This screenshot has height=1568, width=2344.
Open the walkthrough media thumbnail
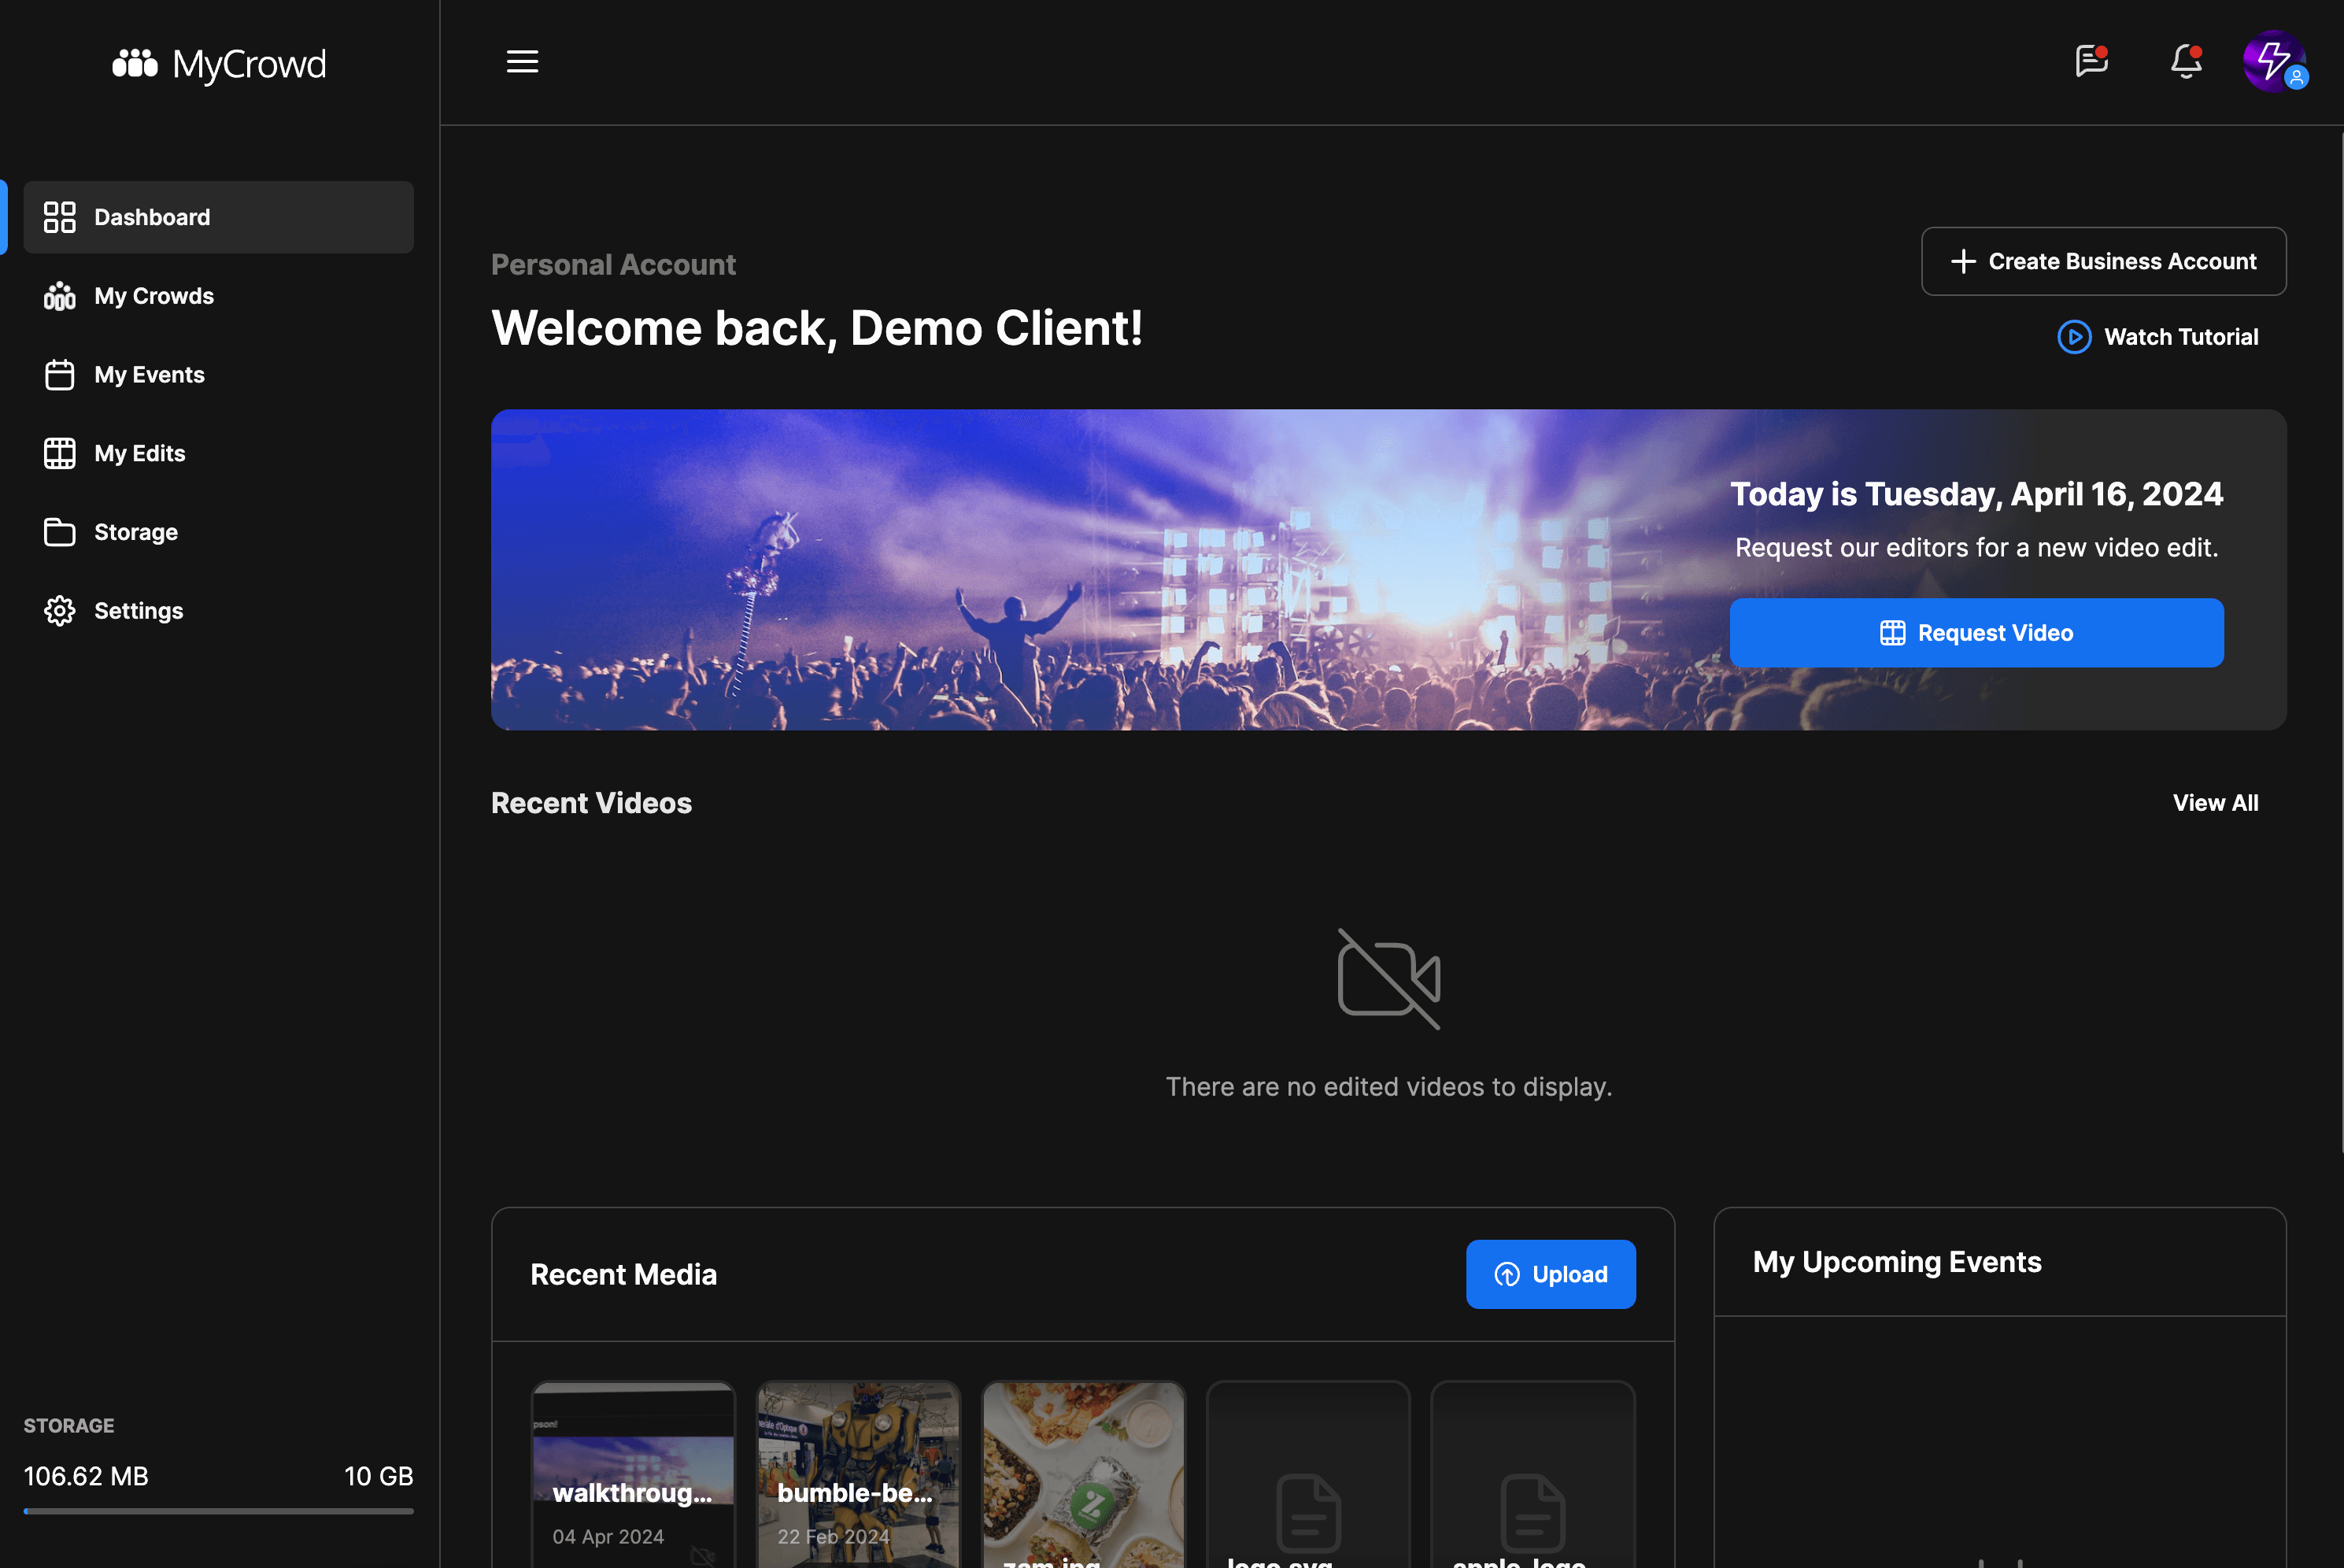coord(633,1470)
